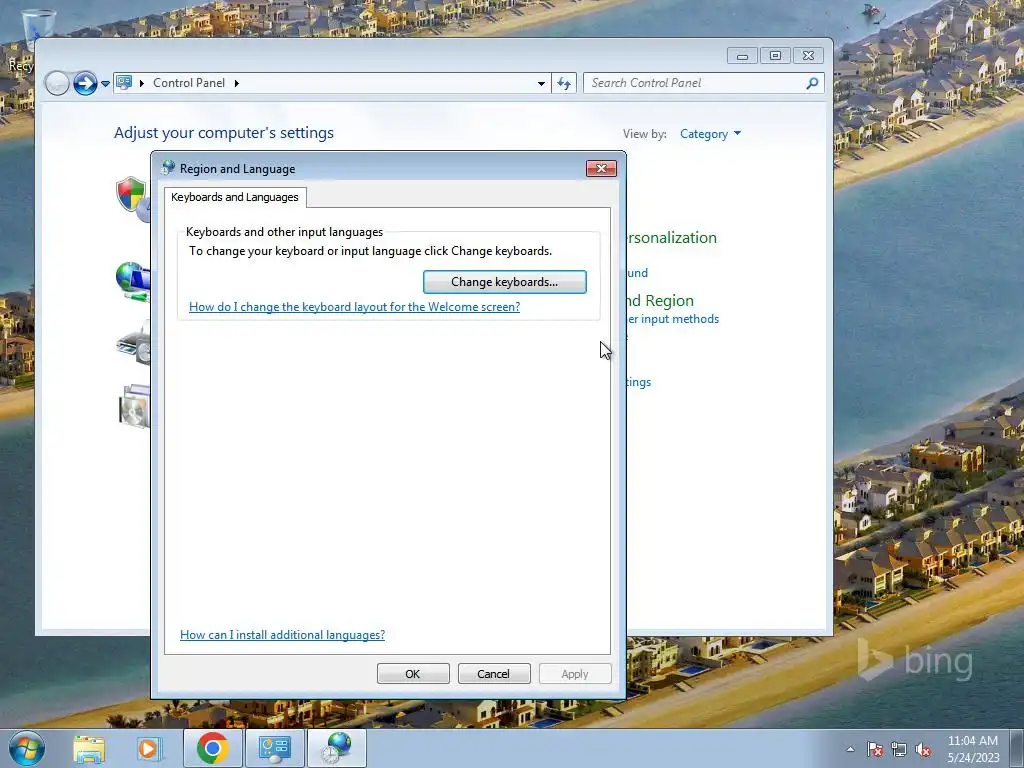
Task: Click the greyed-out Apply button
Action: coord(575,674)
